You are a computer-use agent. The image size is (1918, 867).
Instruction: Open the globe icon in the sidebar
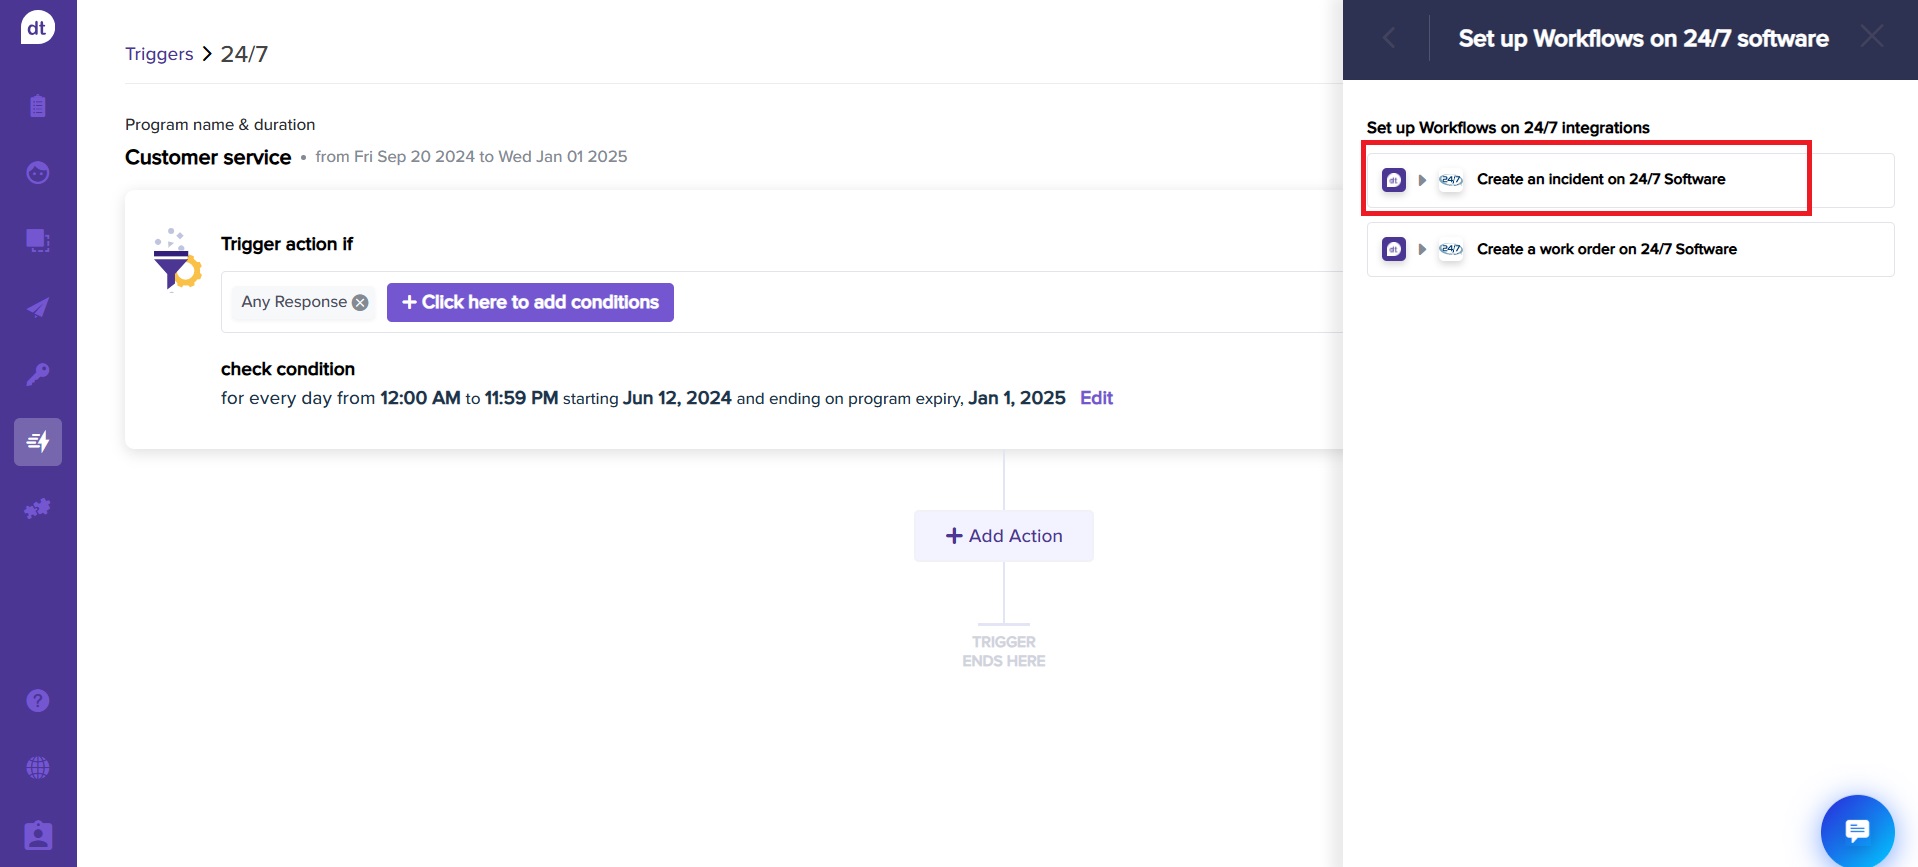(38, 768)
